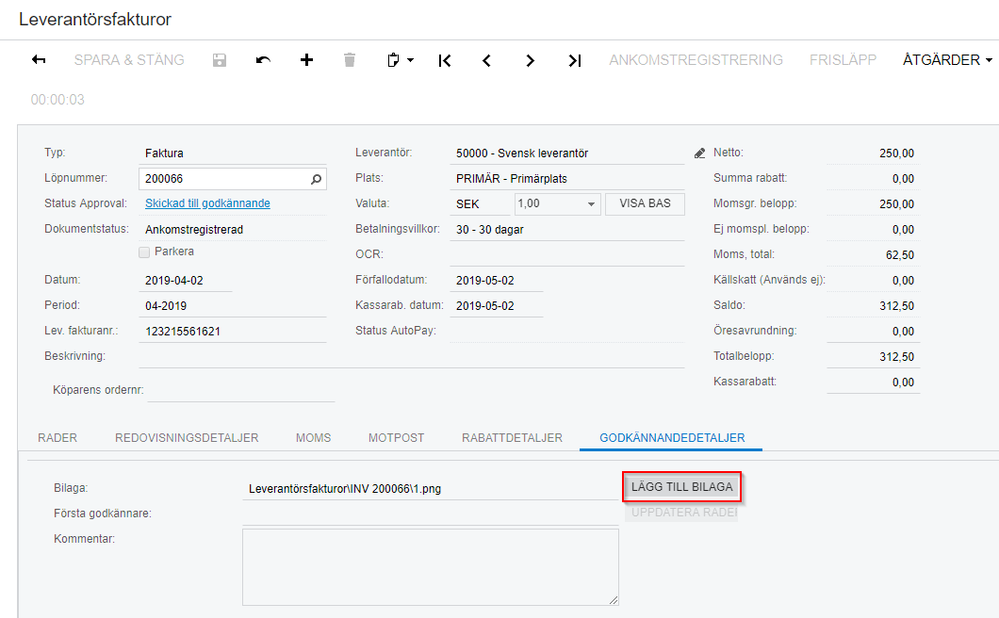The image size is (999, 618).
Task: Click the LÄGG TILL BILAGA button
Action: (x=682, y=487)
